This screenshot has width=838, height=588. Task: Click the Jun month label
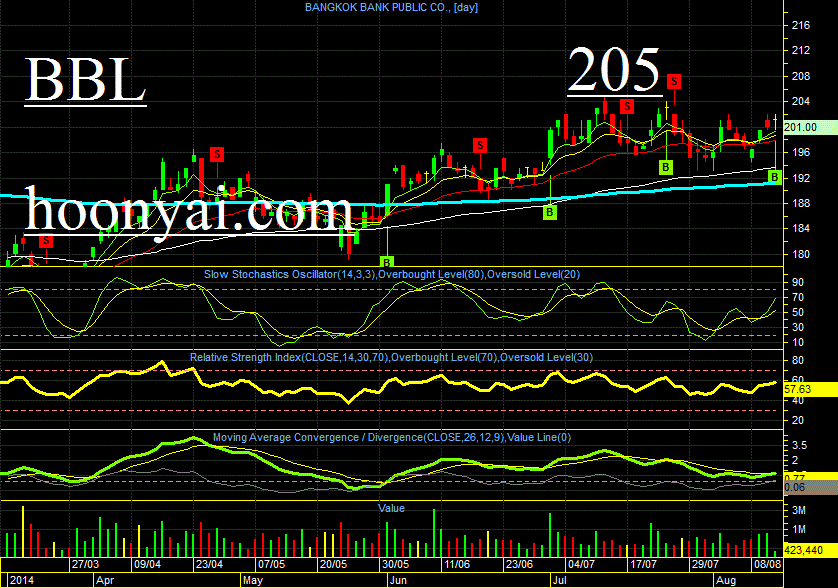click(398, 580)
